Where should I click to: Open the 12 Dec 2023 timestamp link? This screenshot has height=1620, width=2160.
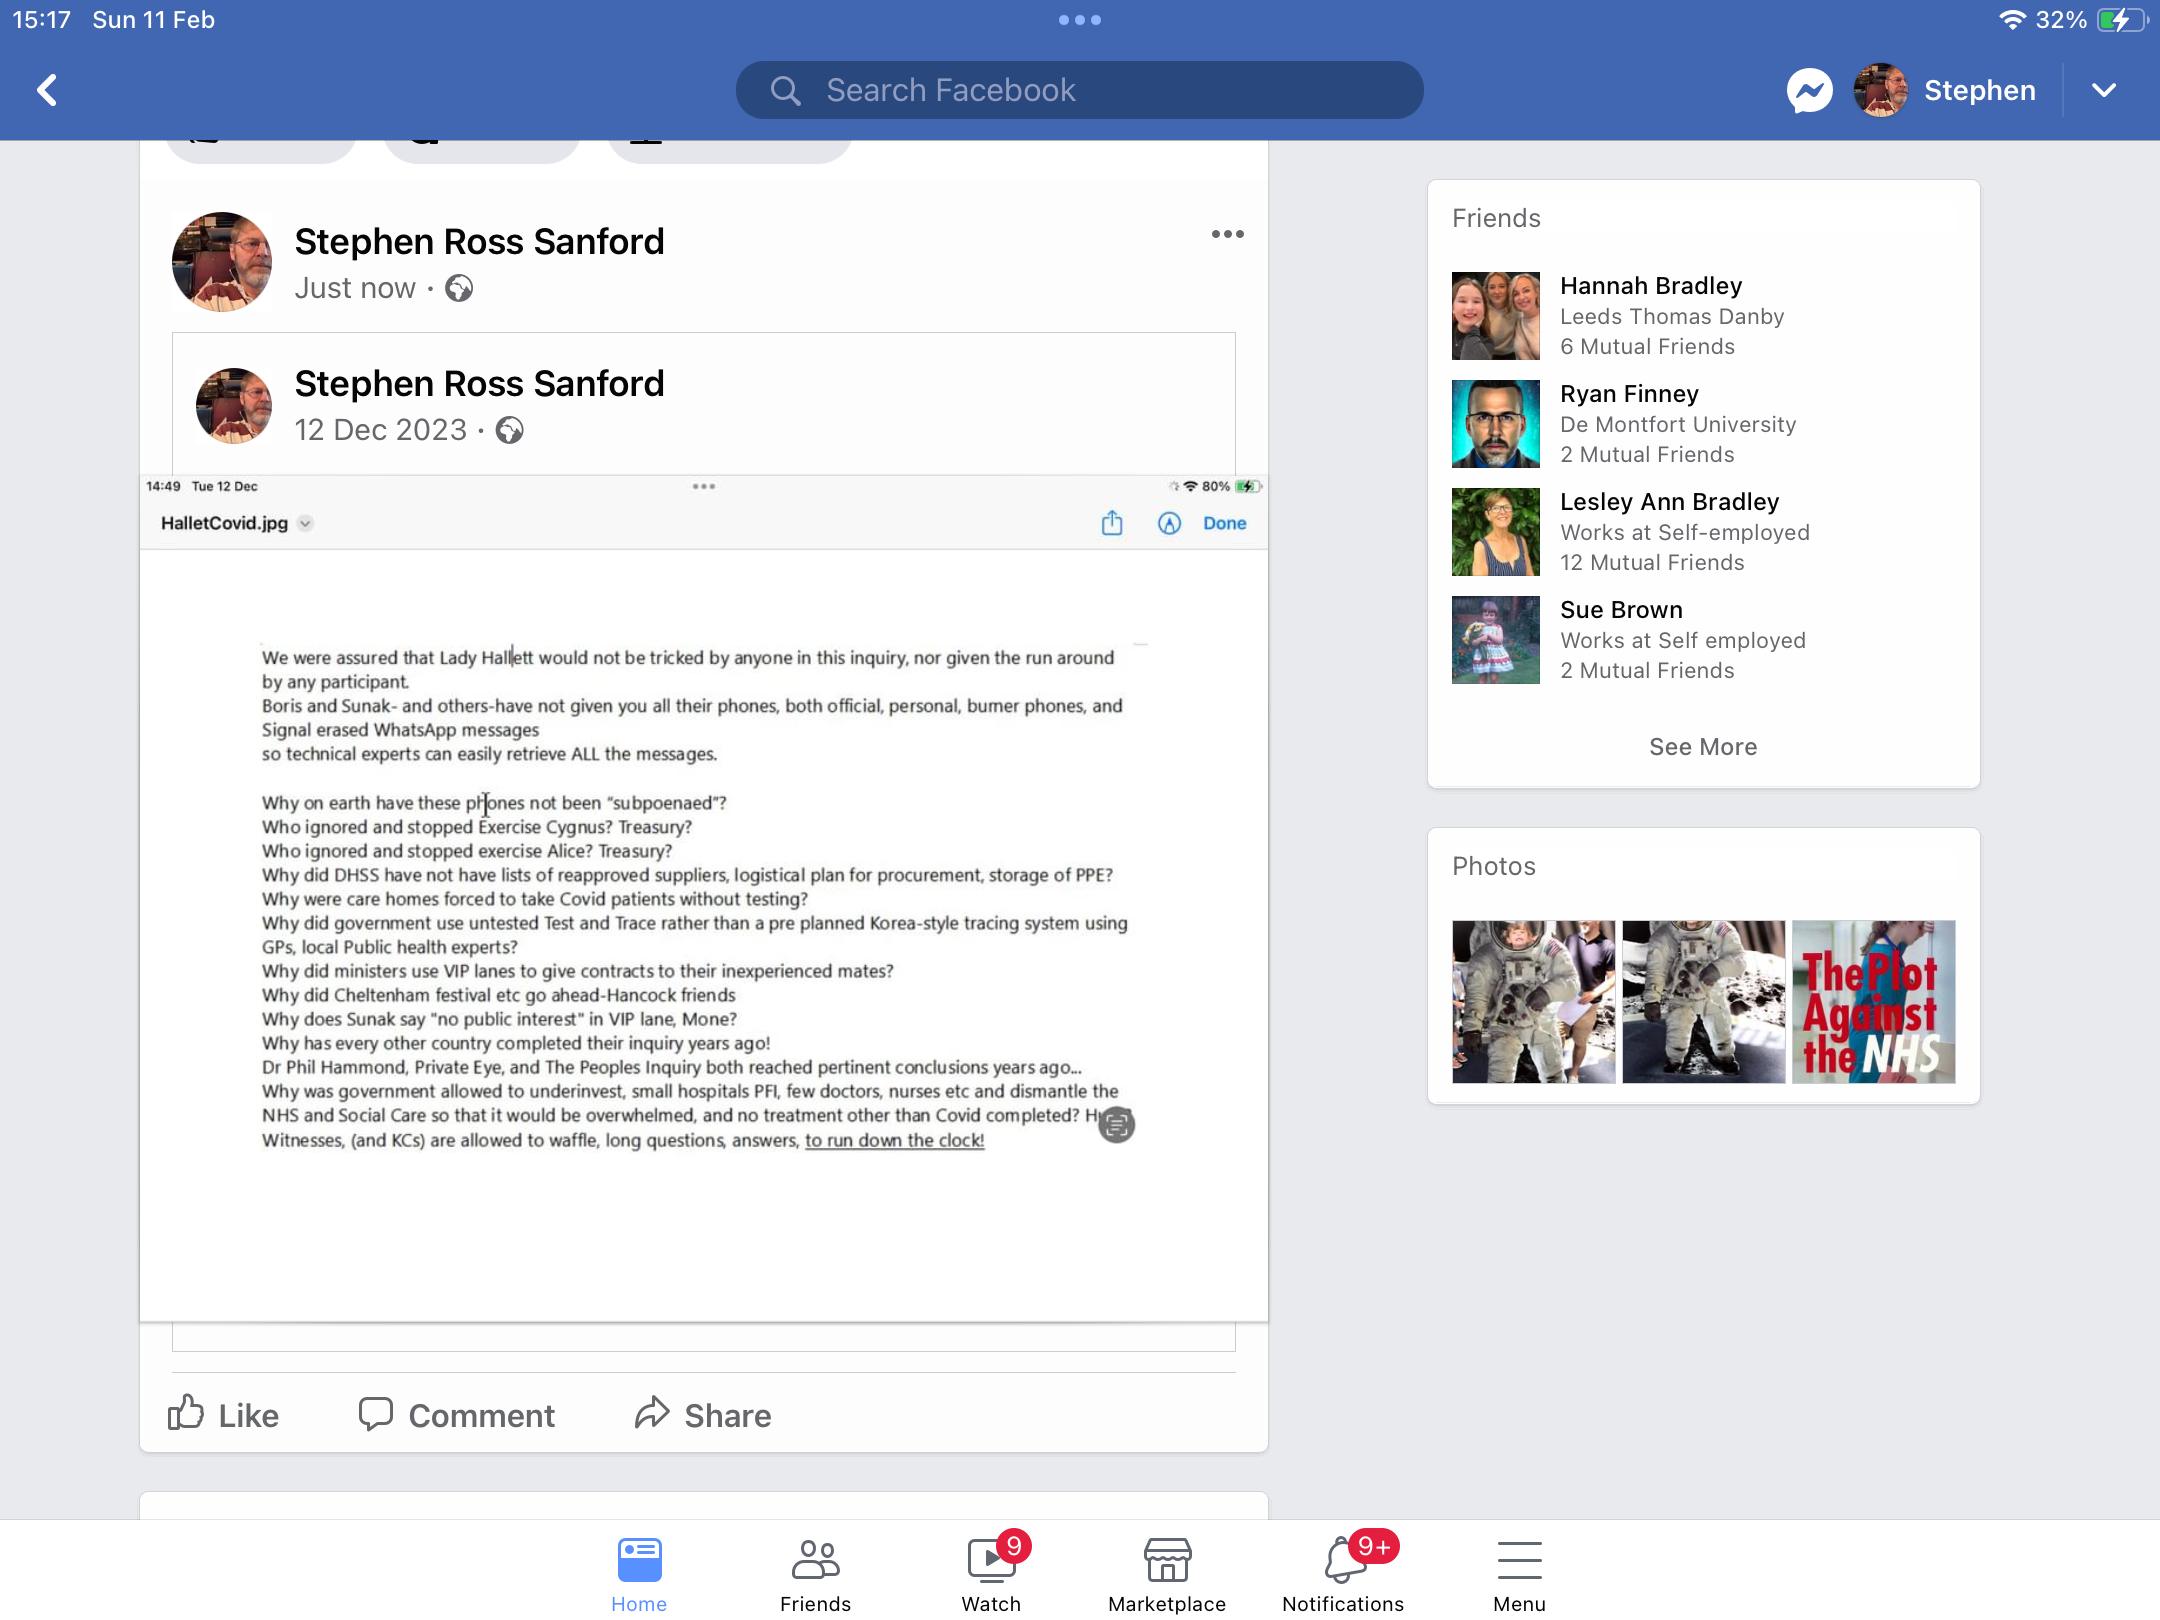pos(380,430)
